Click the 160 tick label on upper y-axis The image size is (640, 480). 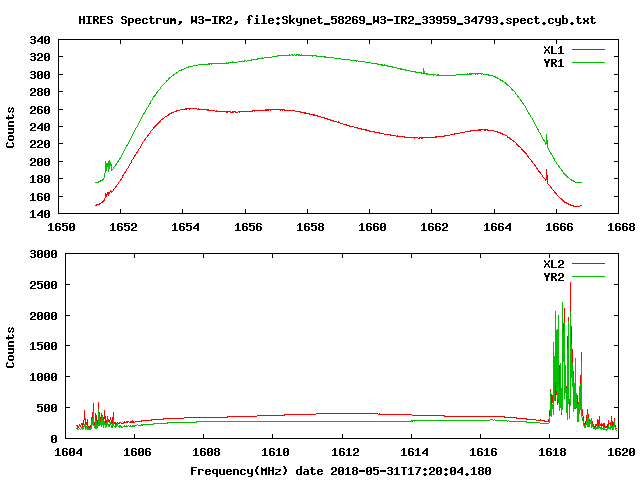40,197
